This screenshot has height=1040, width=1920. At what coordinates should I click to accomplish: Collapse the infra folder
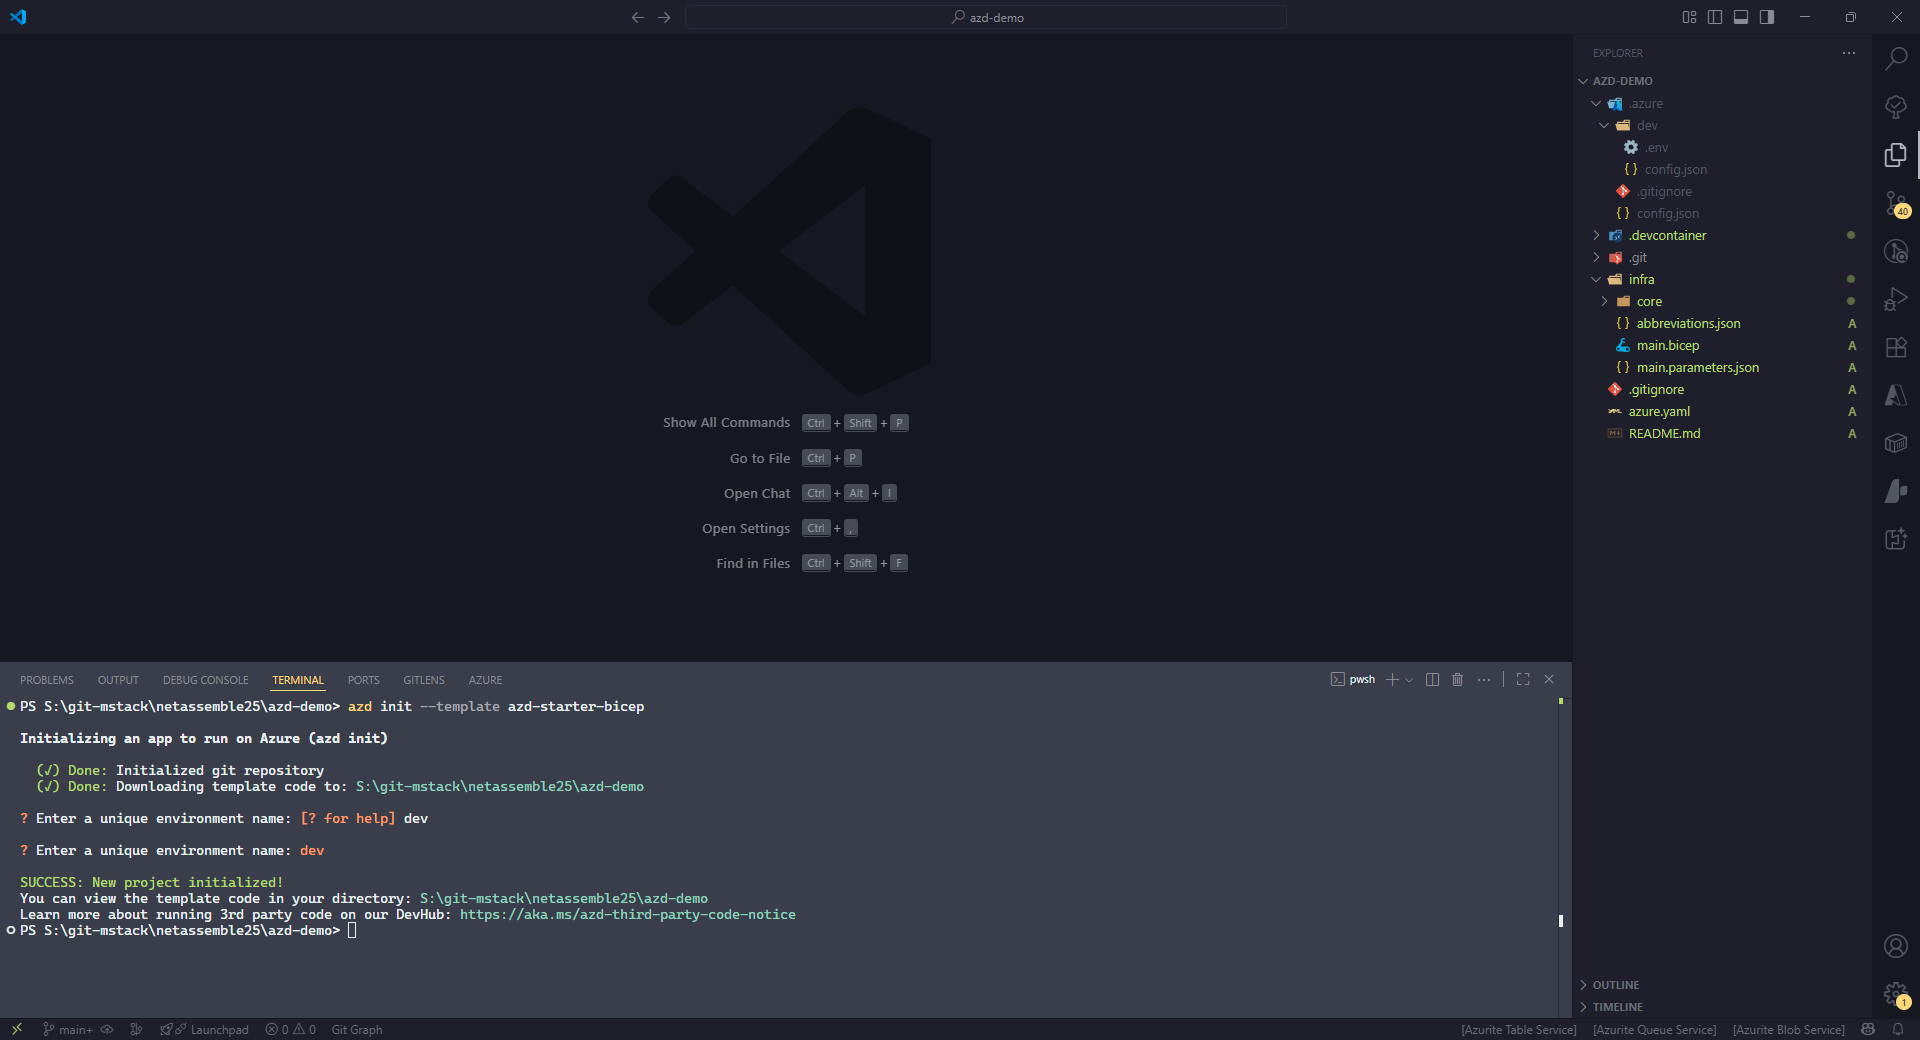coord(1596,279)
